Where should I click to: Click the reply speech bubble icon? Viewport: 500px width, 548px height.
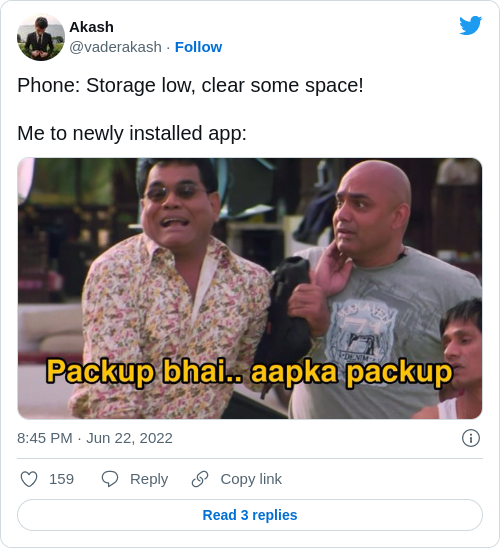pyautogui.click(x=110, y=479)
